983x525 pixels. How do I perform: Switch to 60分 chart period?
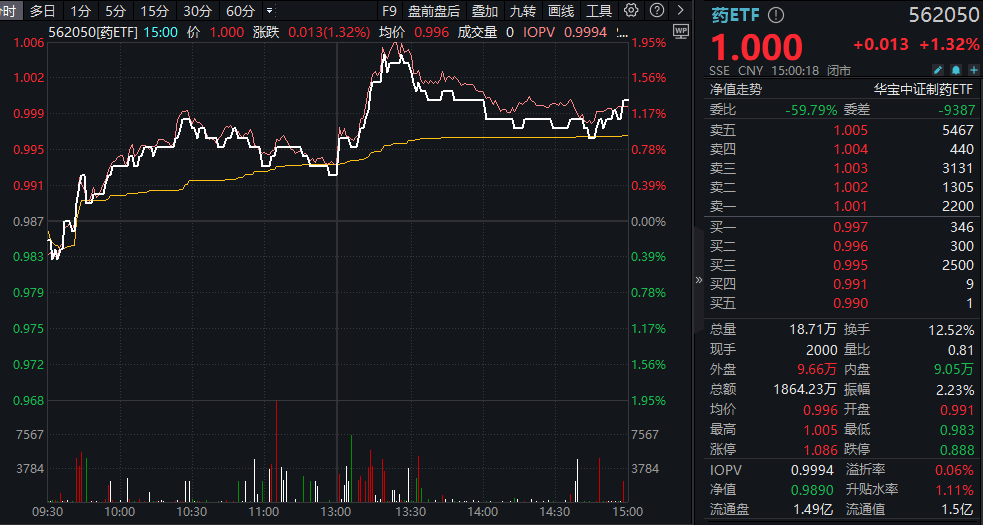(241, 11)
